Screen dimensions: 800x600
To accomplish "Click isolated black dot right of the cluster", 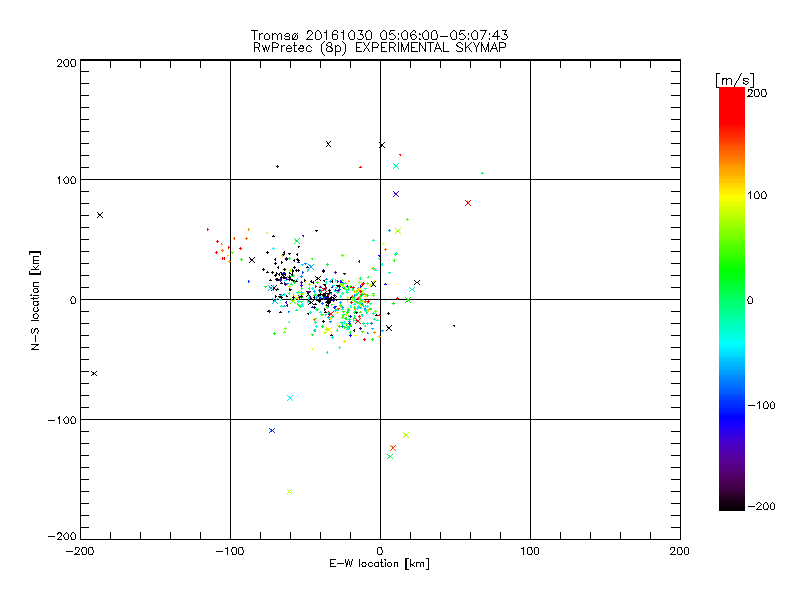I will pos(454,326).
